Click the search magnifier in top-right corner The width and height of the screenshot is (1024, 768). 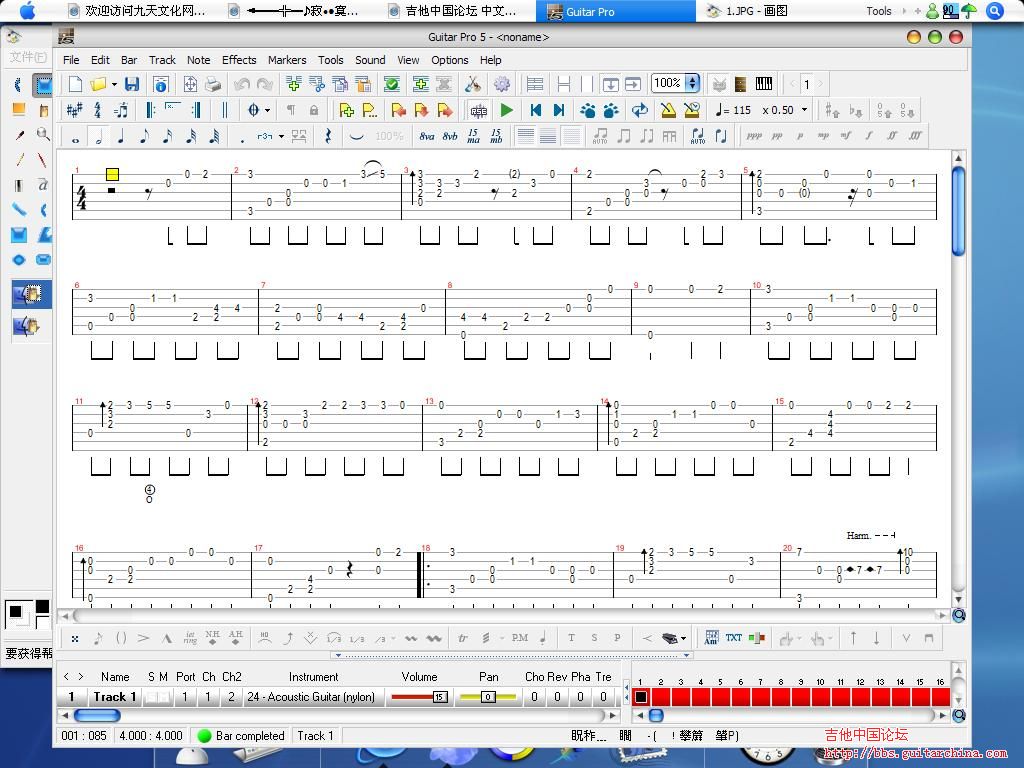[x=995, y=11]
